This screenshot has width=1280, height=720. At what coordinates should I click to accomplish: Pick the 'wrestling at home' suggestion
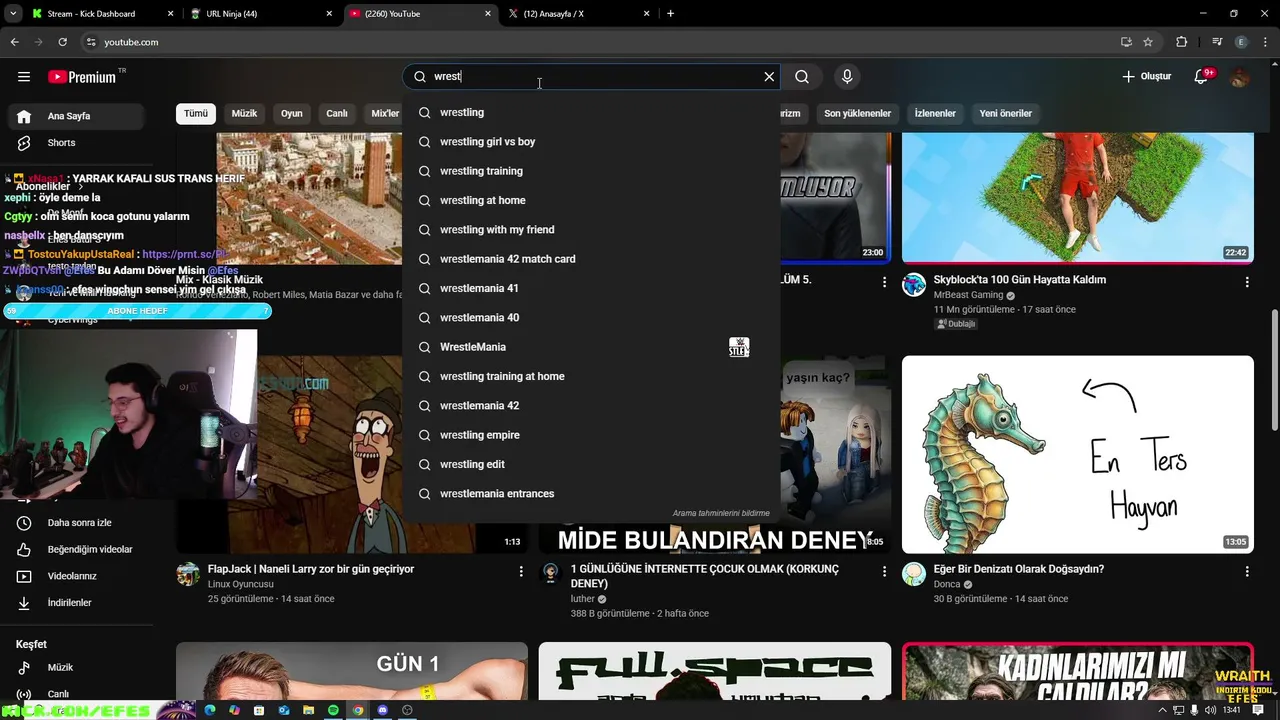[x=591, y=200]
